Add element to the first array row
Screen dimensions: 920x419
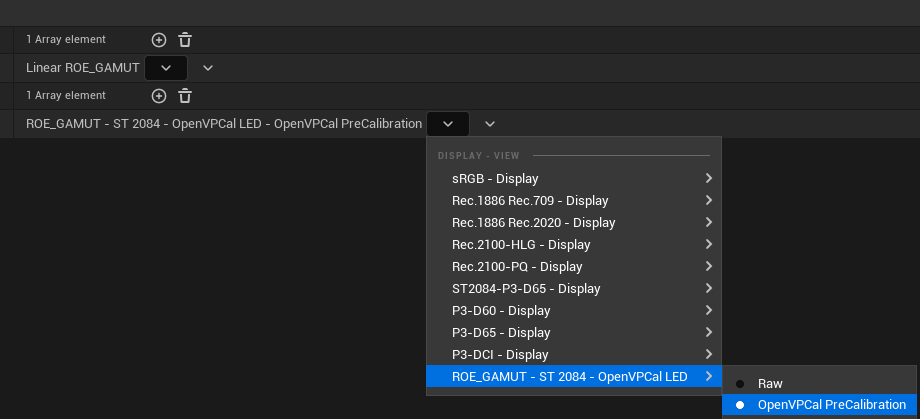pyautogui.click(x=159, y=40)
